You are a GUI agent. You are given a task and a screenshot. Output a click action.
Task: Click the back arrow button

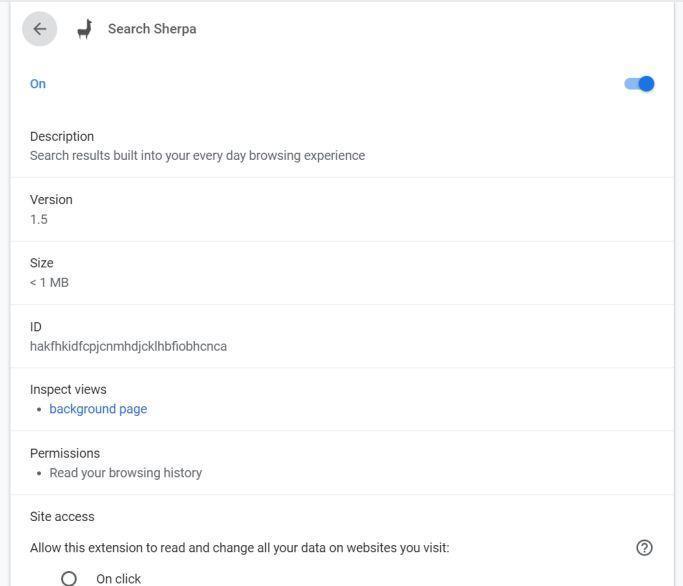click(40, 29)
